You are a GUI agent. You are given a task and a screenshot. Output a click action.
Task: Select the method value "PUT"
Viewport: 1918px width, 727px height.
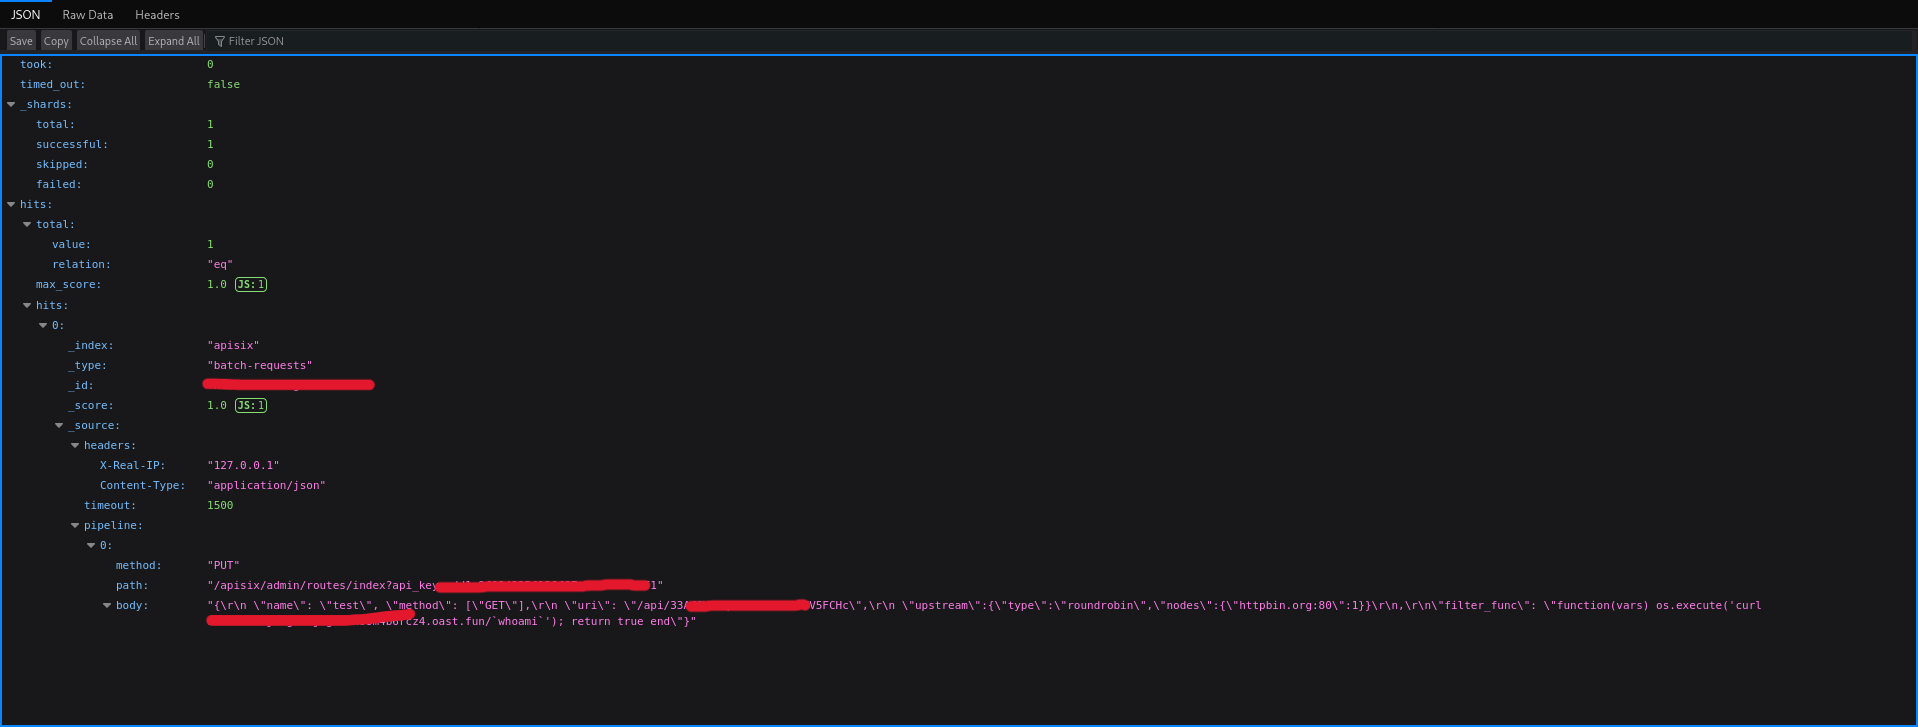[x=223, y=565]
